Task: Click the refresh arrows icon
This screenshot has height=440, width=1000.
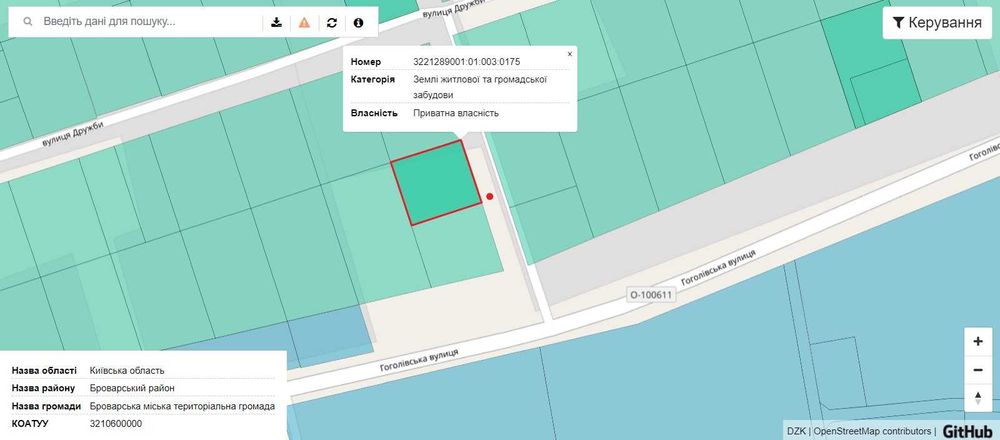Action: coord(332,22)
